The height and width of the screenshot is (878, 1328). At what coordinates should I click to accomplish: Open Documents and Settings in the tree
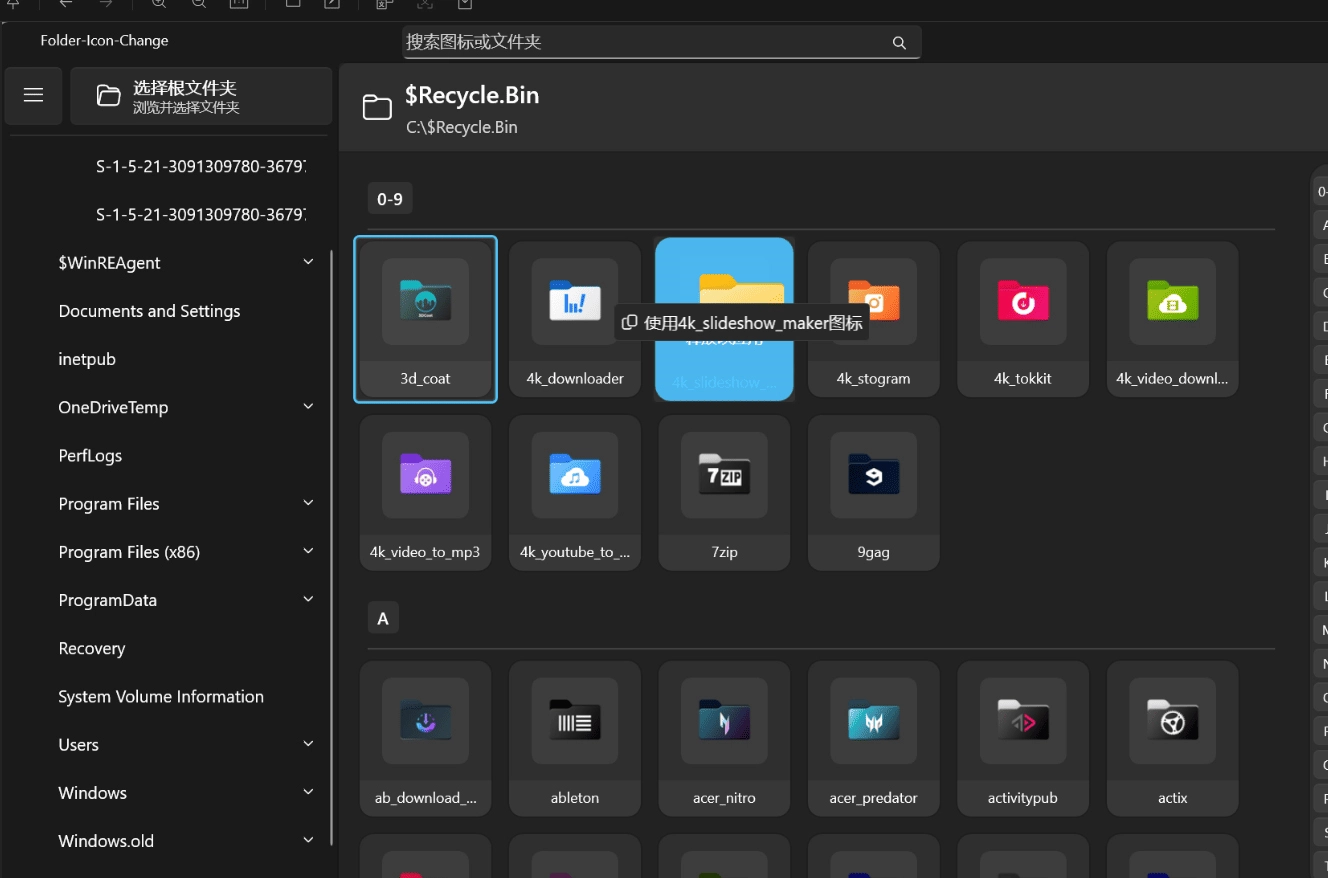point(149,311)
